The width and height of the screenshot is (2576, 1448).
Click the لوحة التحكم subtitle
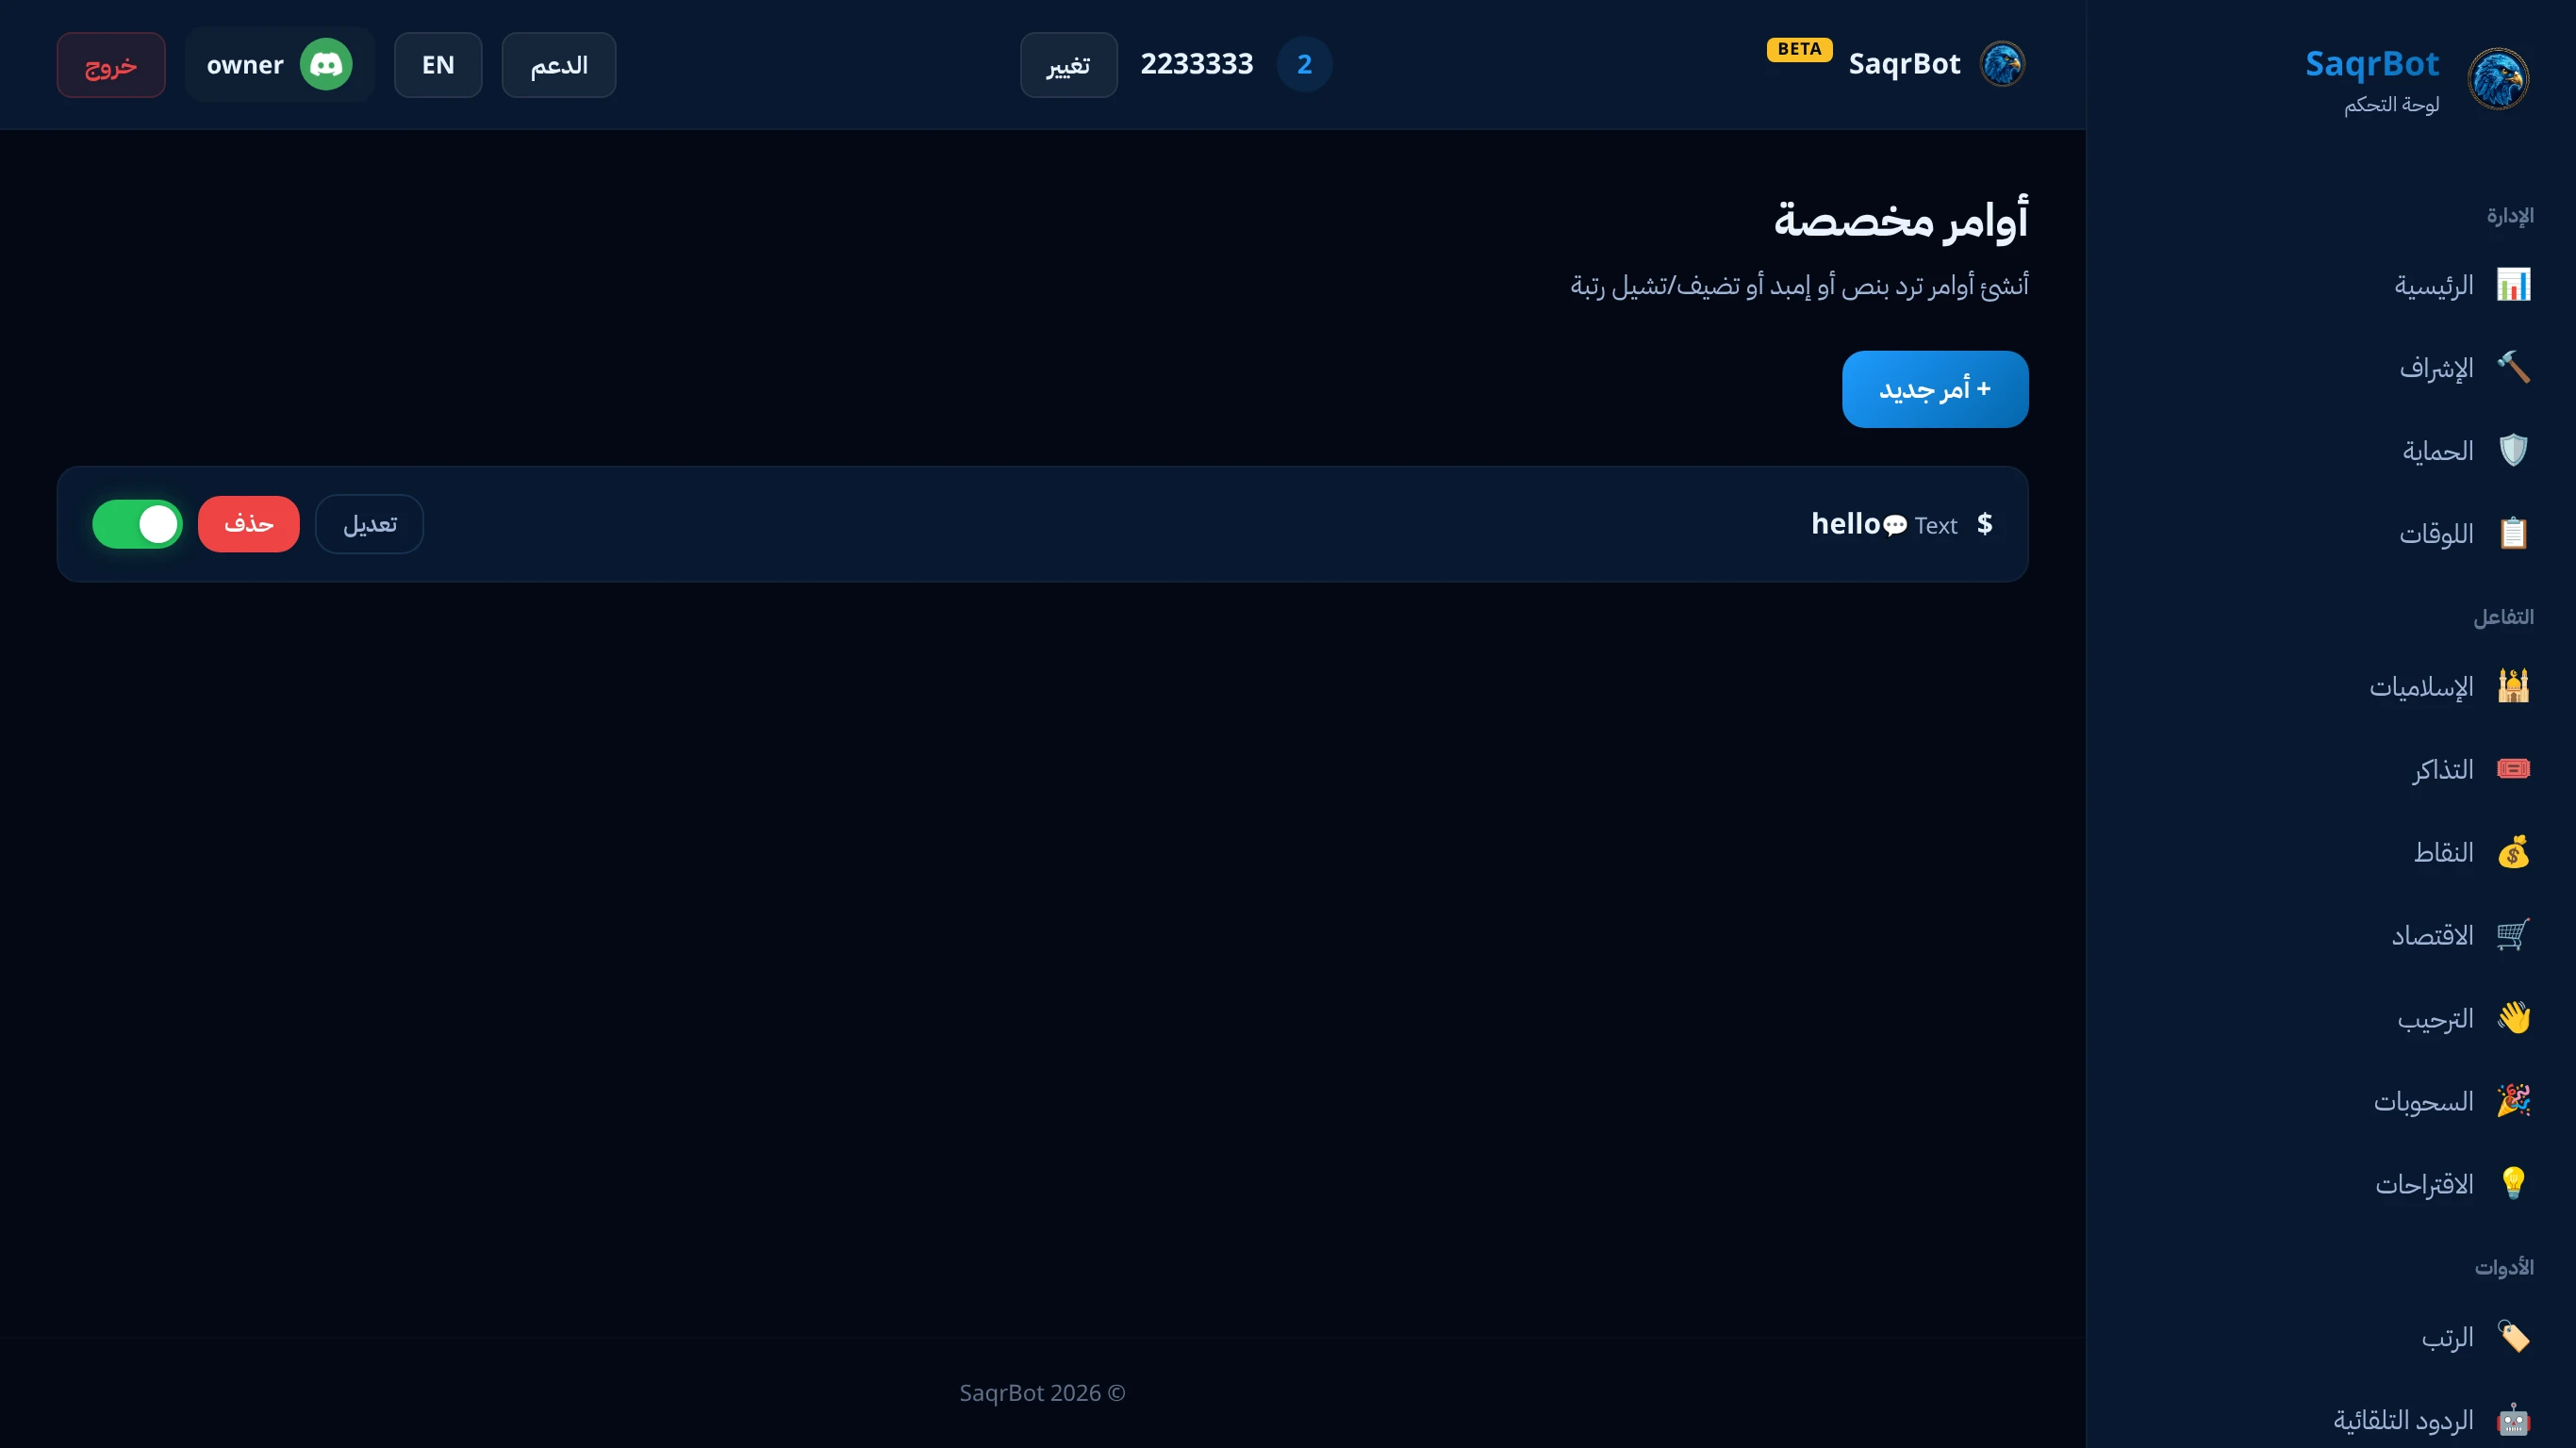coord(2392,104)
